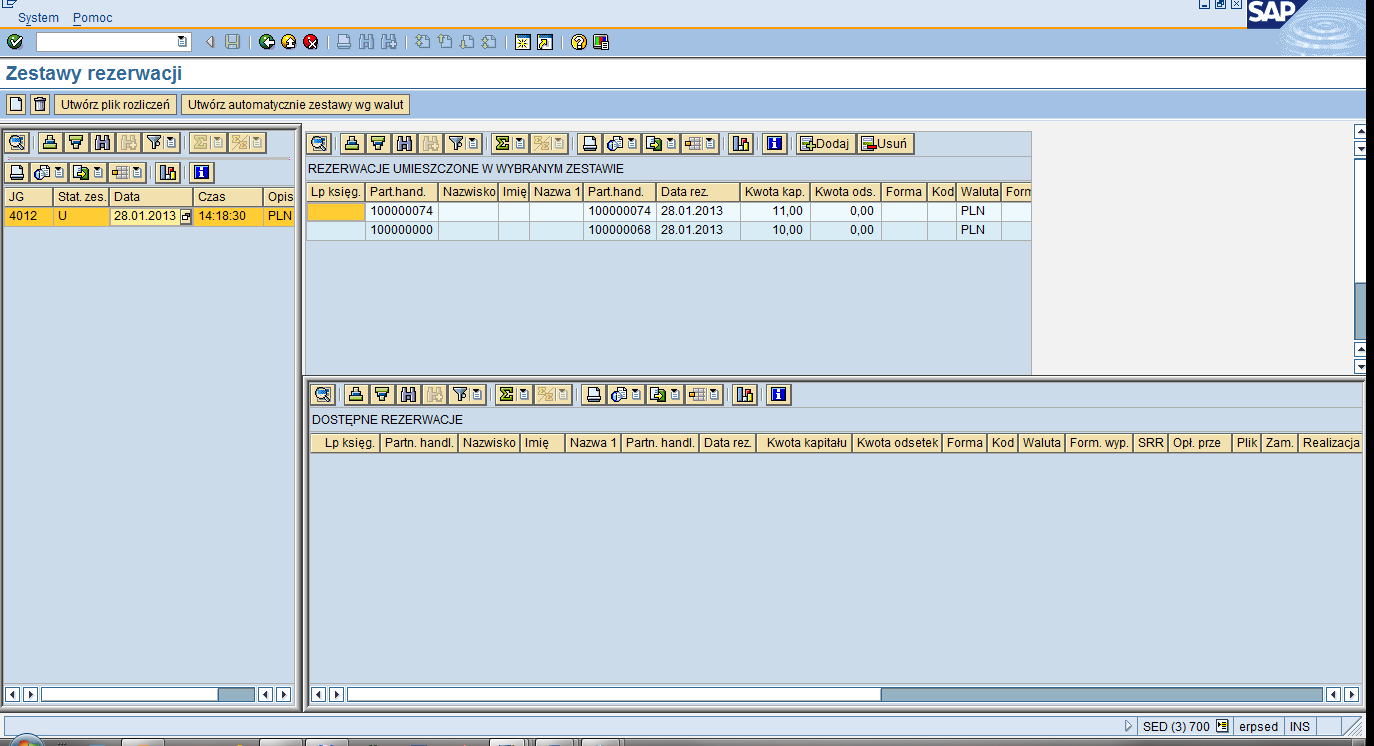Open Views dropdown in available reservations toolbar

(637, 394)
